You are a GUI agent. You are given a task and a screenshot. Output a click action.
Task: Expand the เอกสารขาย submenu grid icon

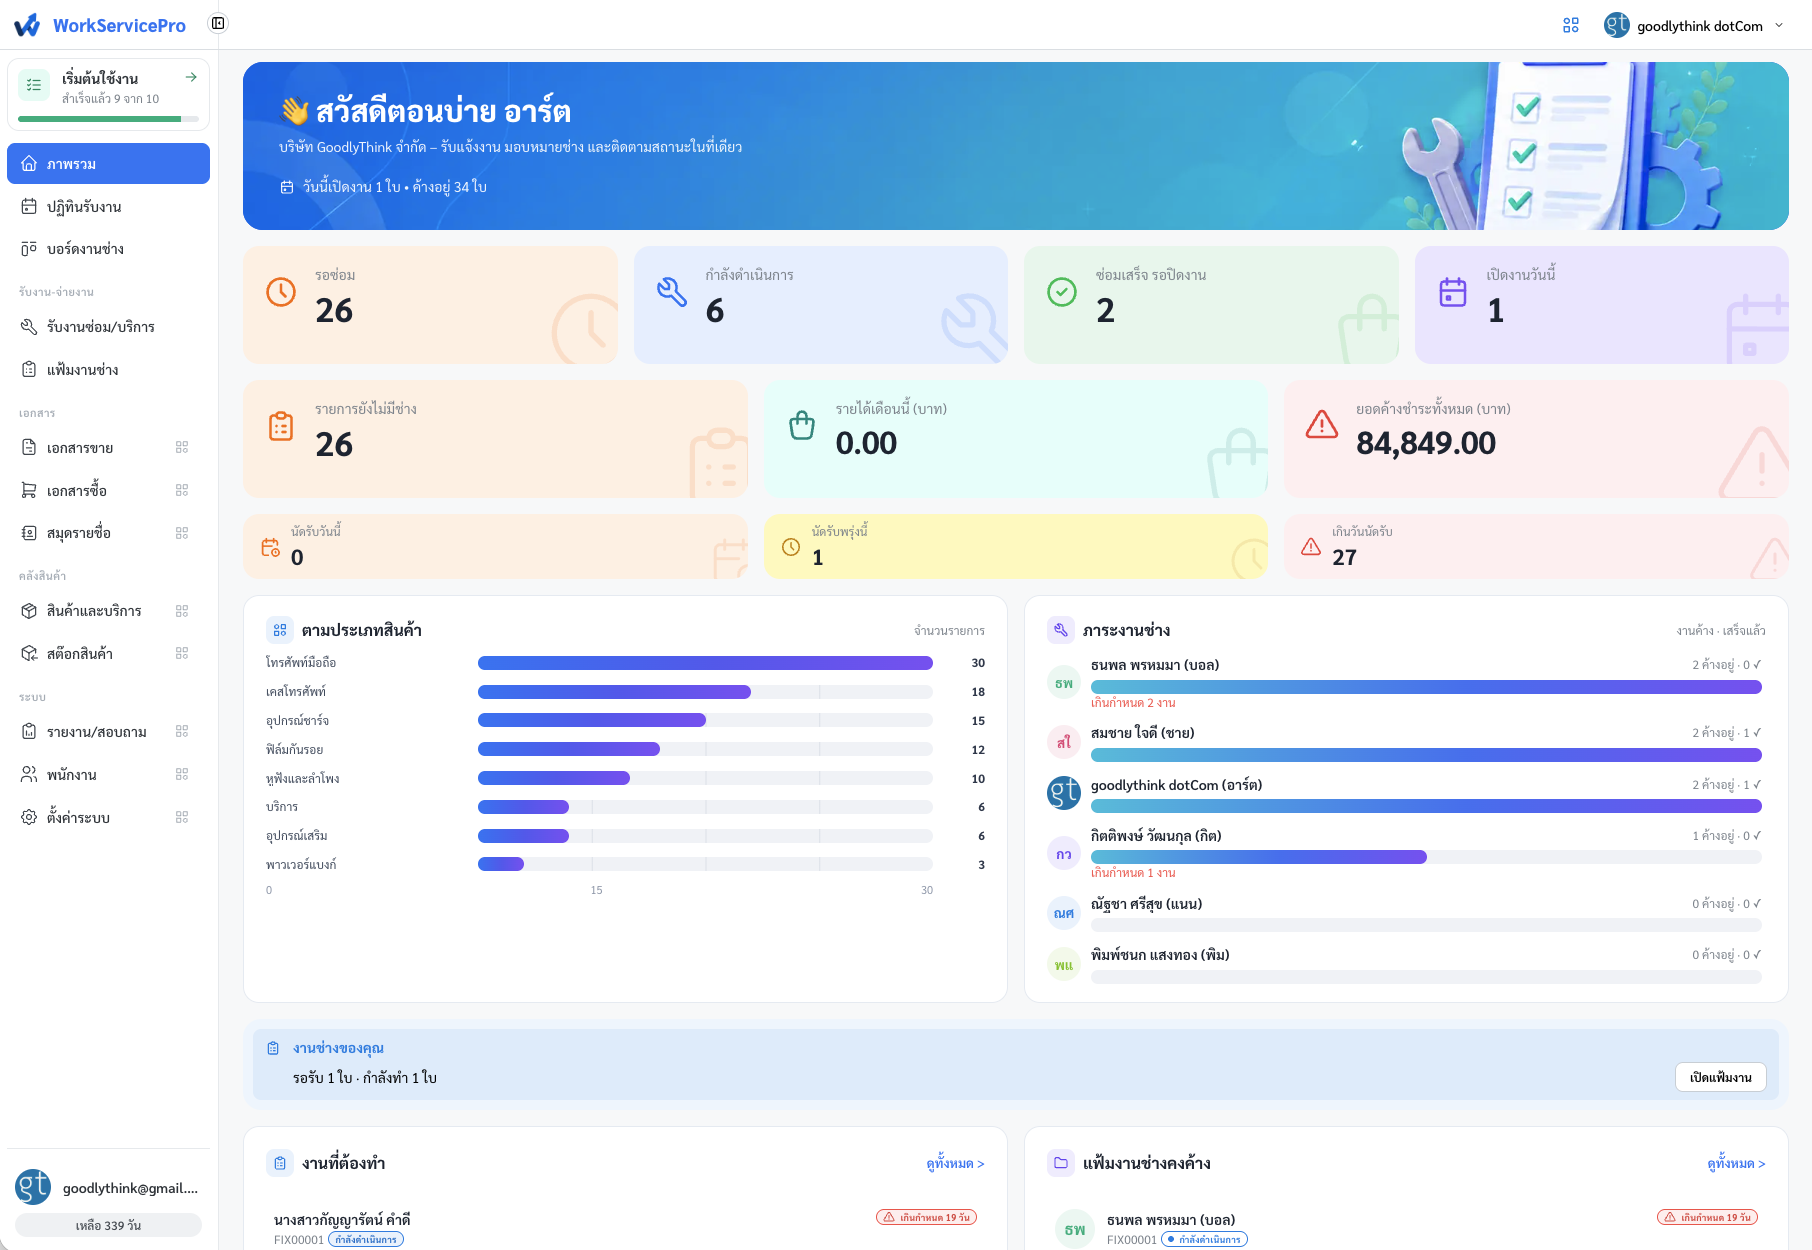(182, 447)
